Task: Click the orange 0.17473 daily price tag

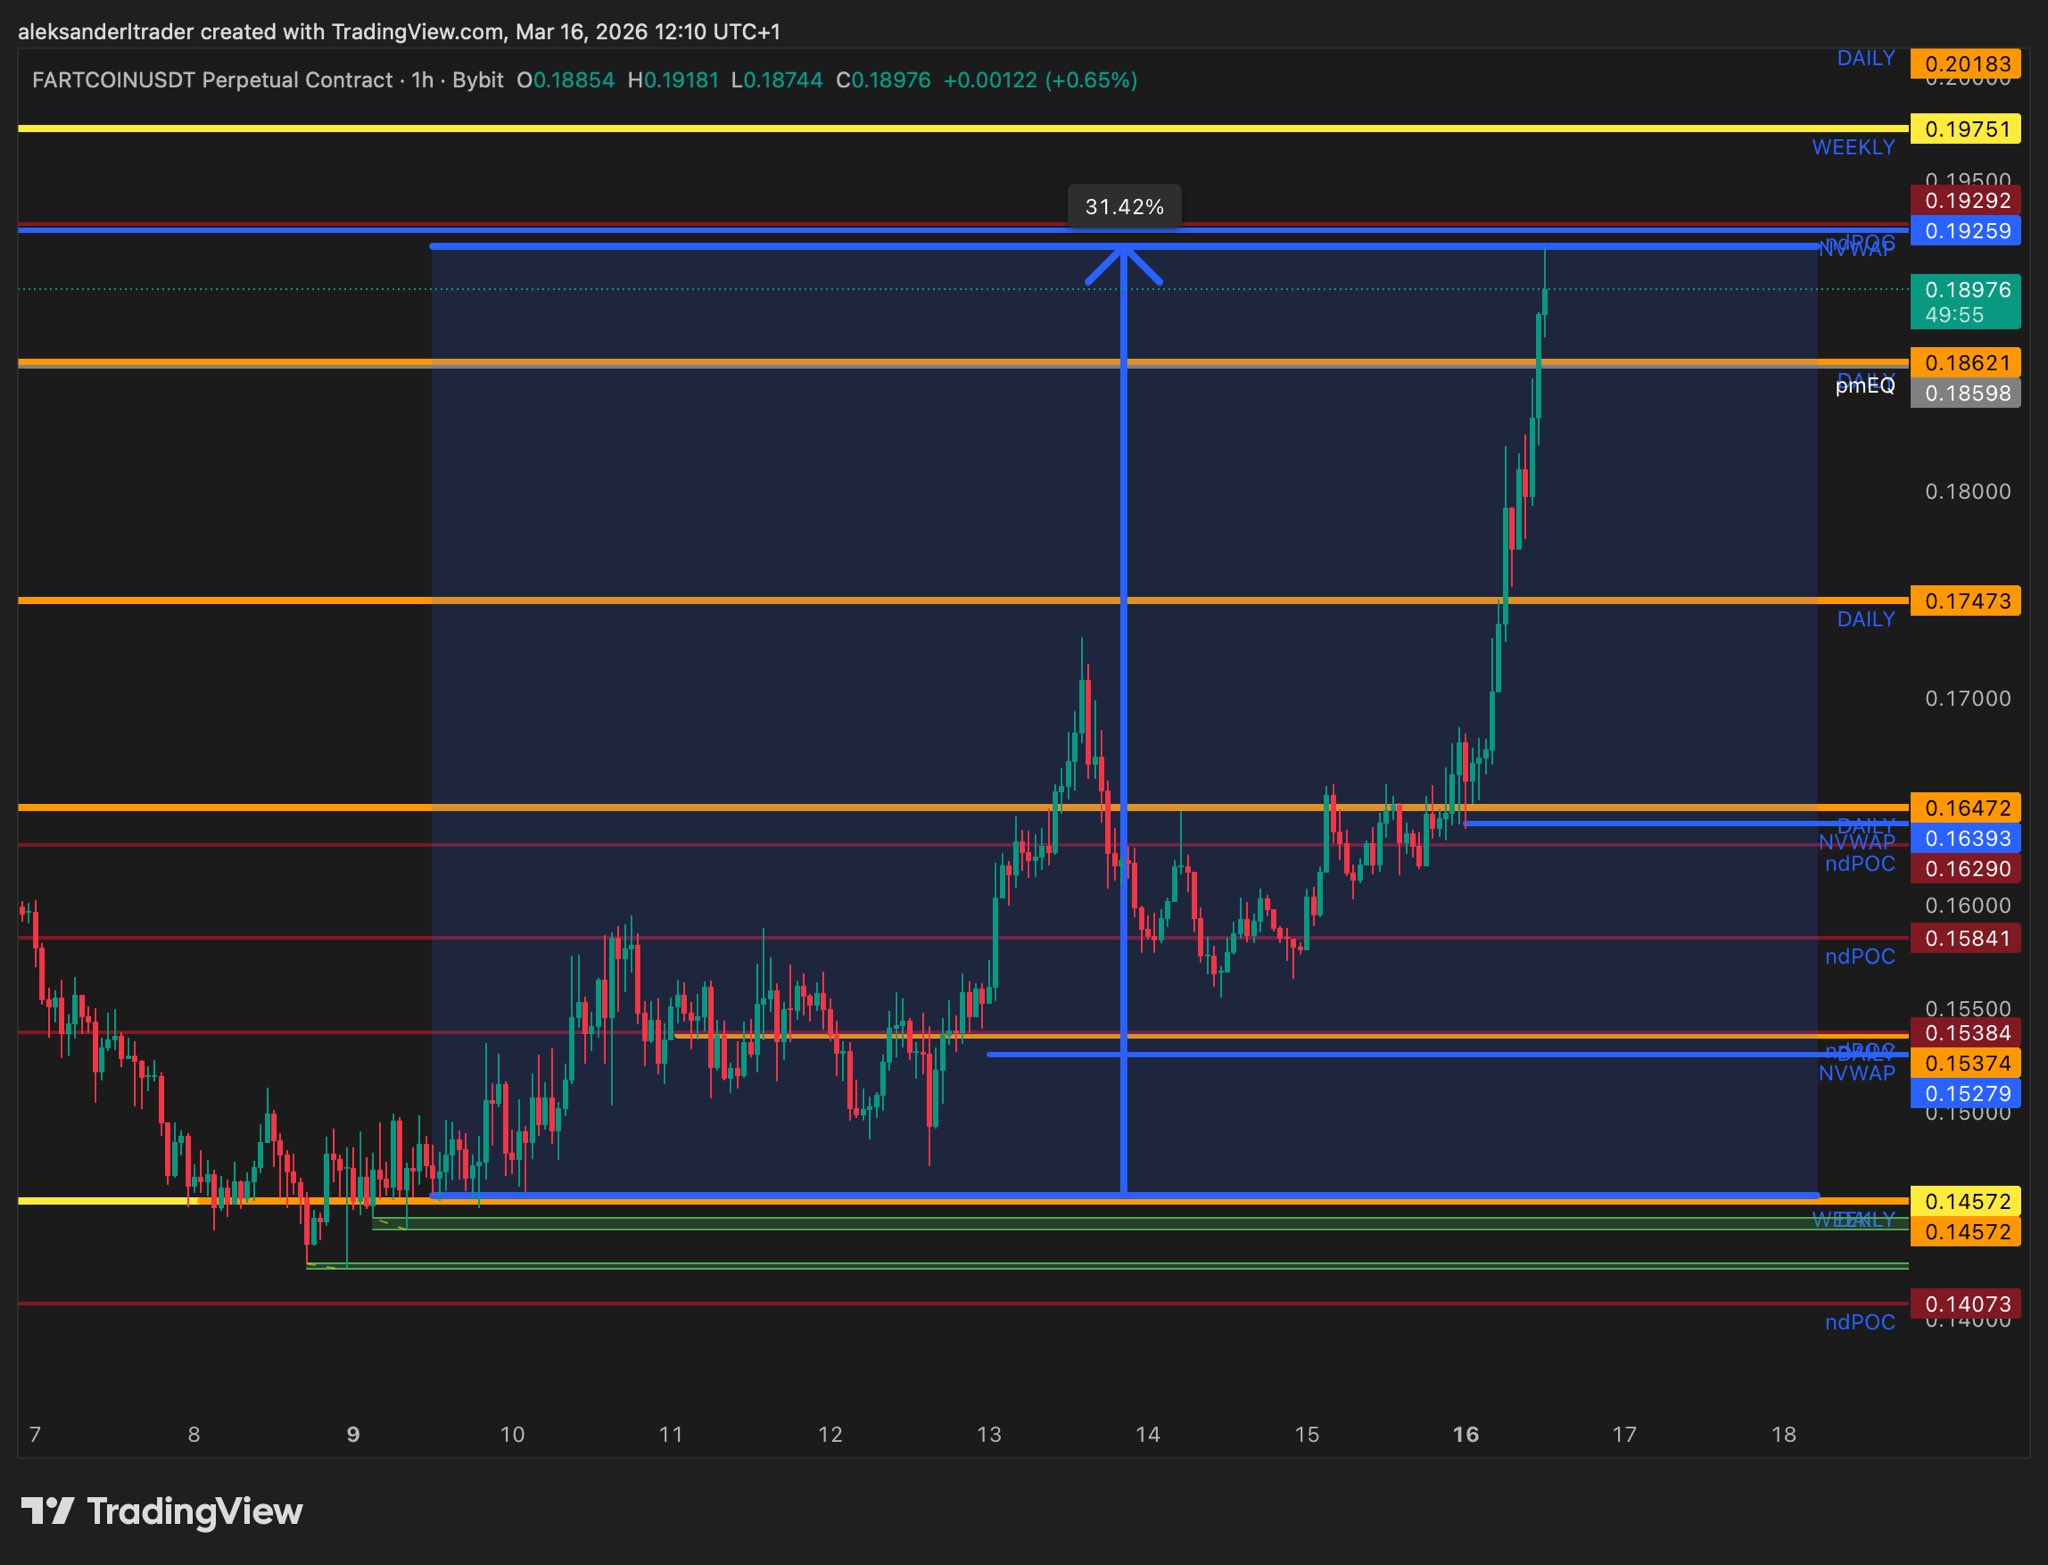Action: [1965, 601]
